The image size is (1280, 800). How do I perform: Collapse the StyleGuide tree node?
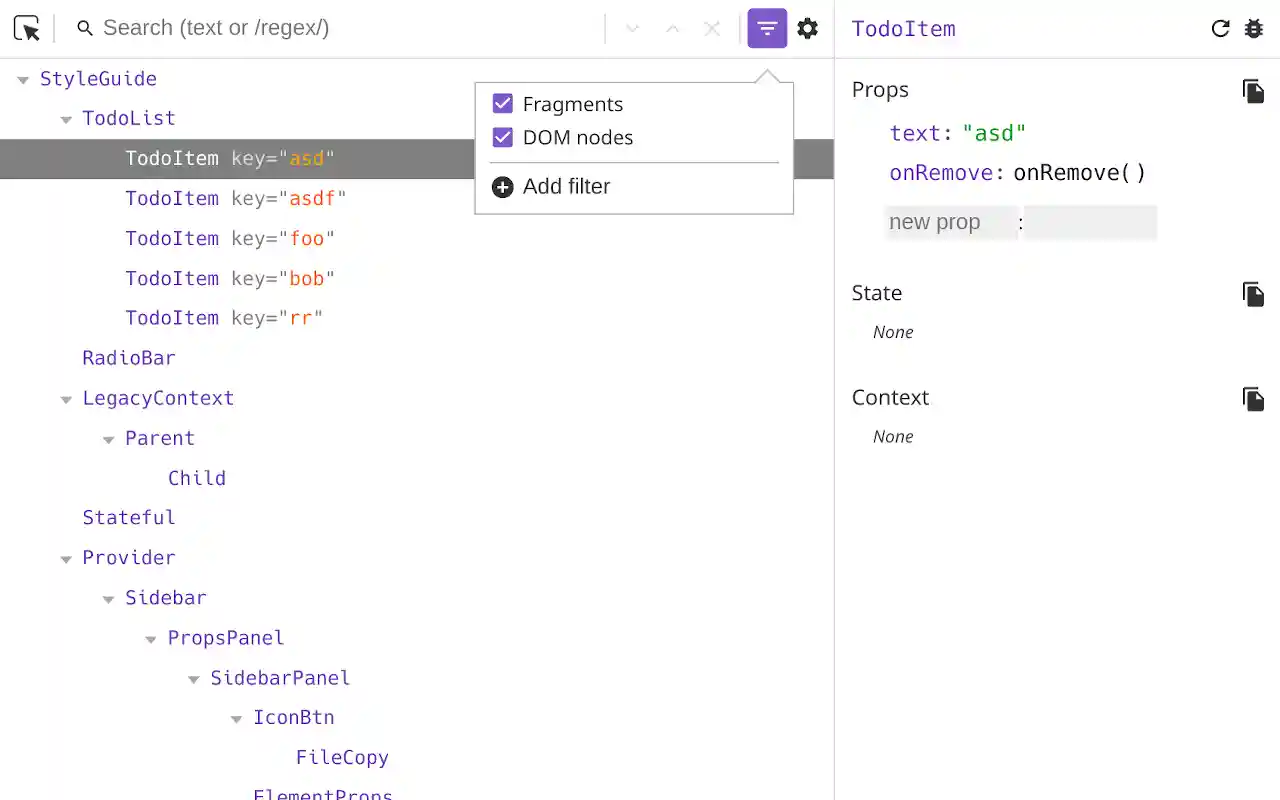pyautogui.click(x=22, y=79)
